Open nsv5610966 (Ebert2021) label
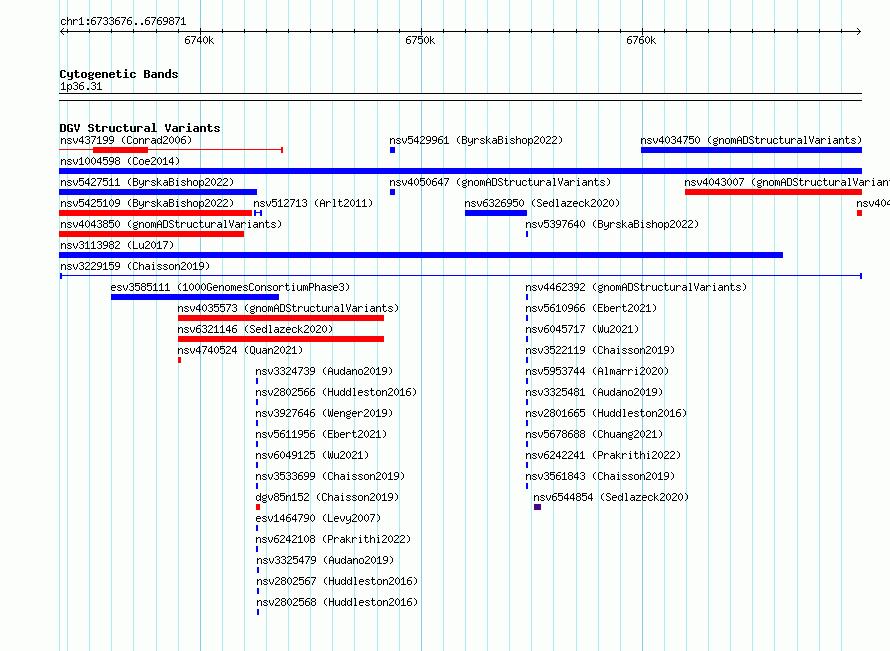The image size is (890, 651). tap(591, 308)
